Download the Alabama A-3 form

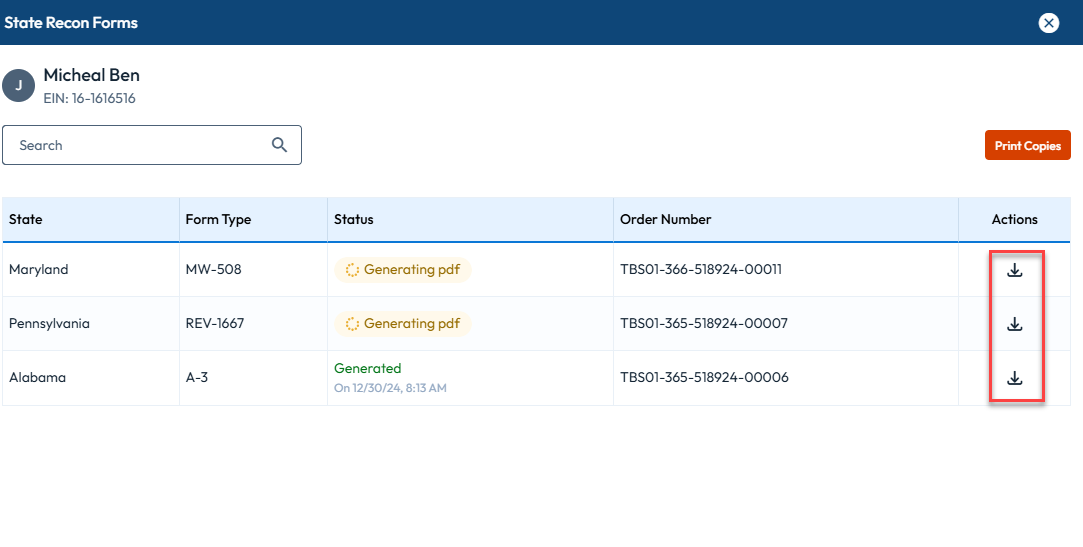point(1014,378)
